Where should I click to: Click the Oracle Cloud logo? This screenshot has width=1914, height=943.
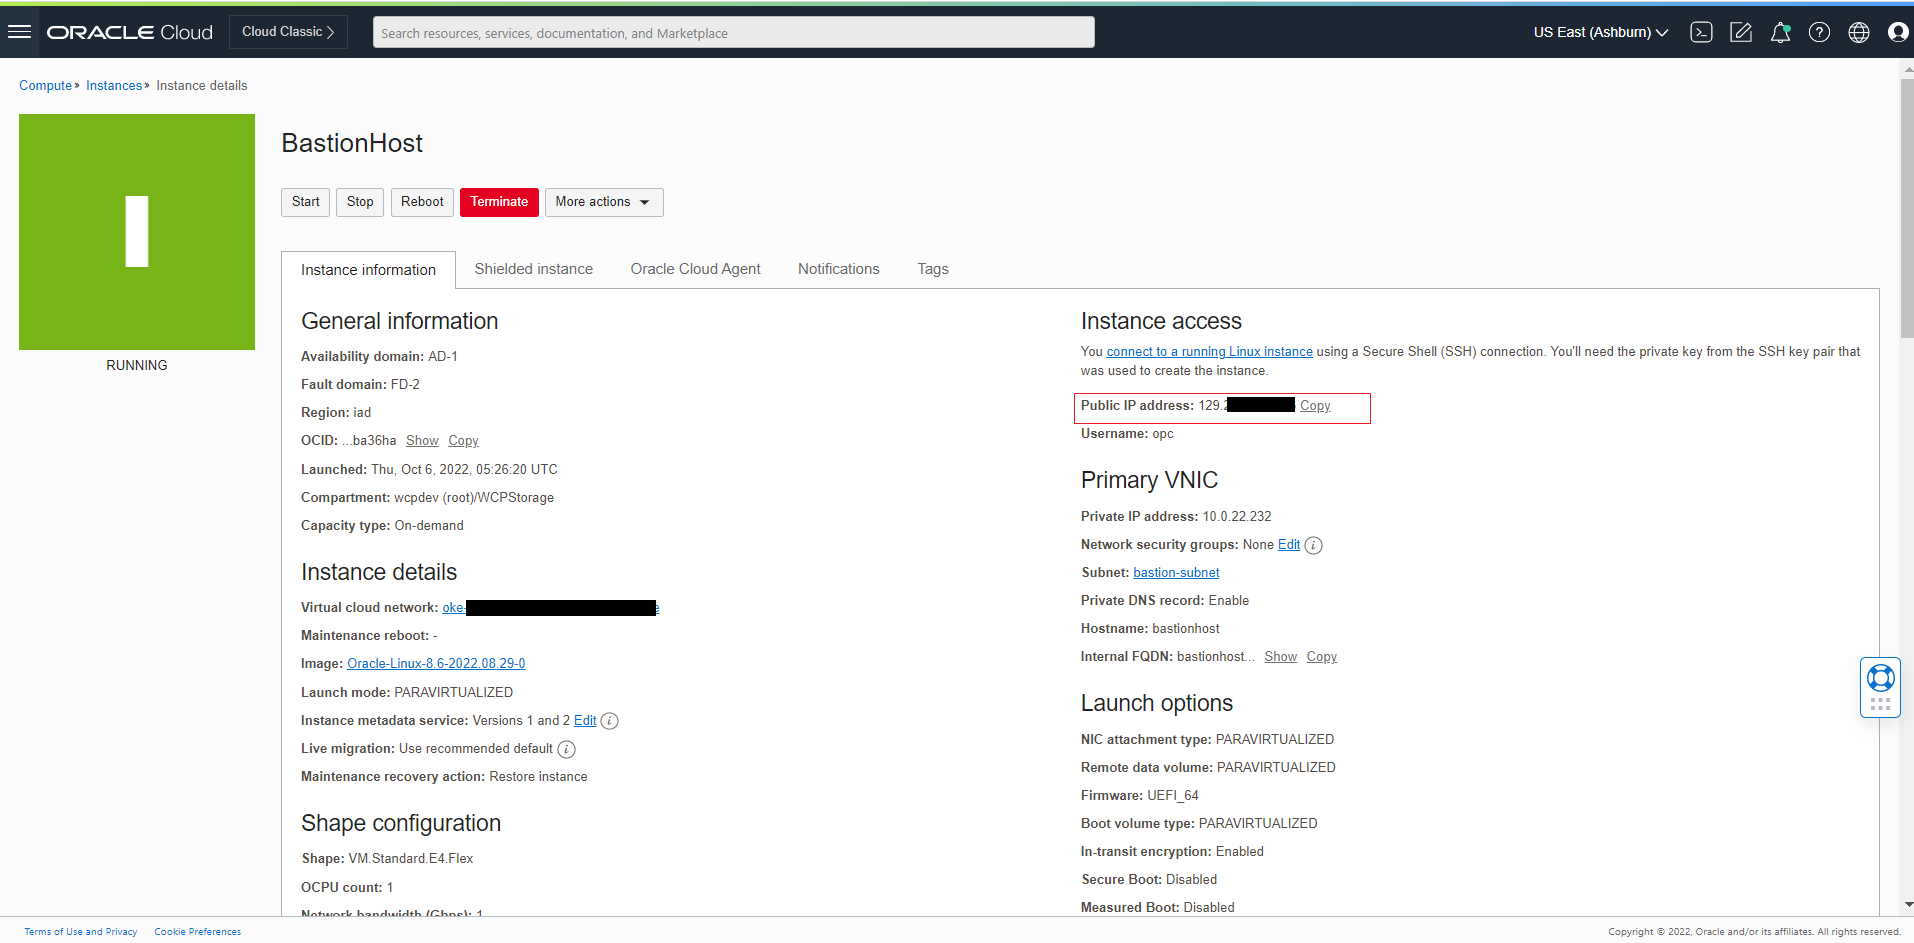point(130,32)
